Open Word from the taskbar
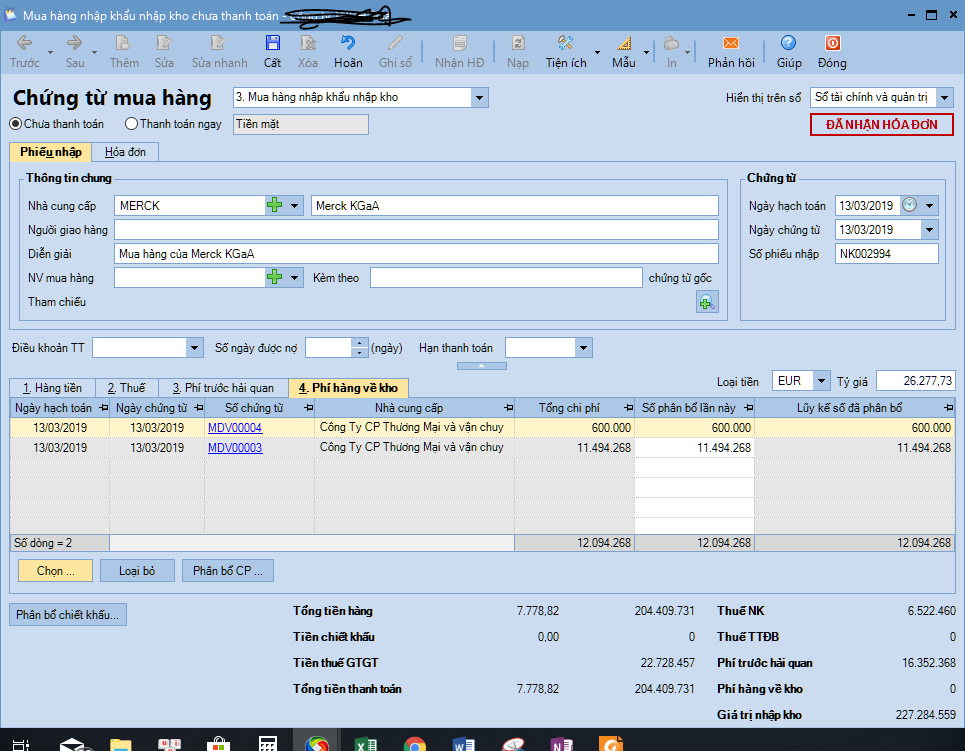Viewport: 965px width, 751px height. (463, 744)
